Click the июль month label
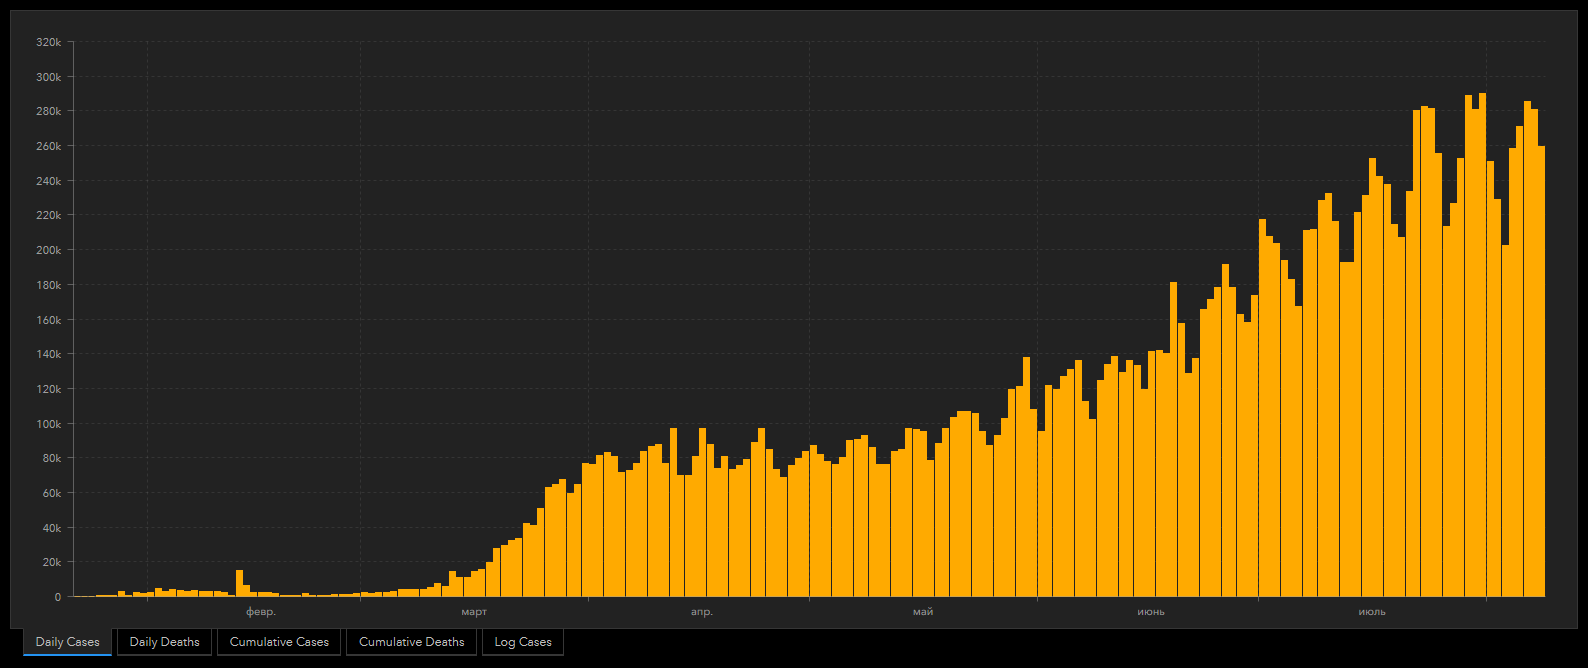 coord(1372,612)
